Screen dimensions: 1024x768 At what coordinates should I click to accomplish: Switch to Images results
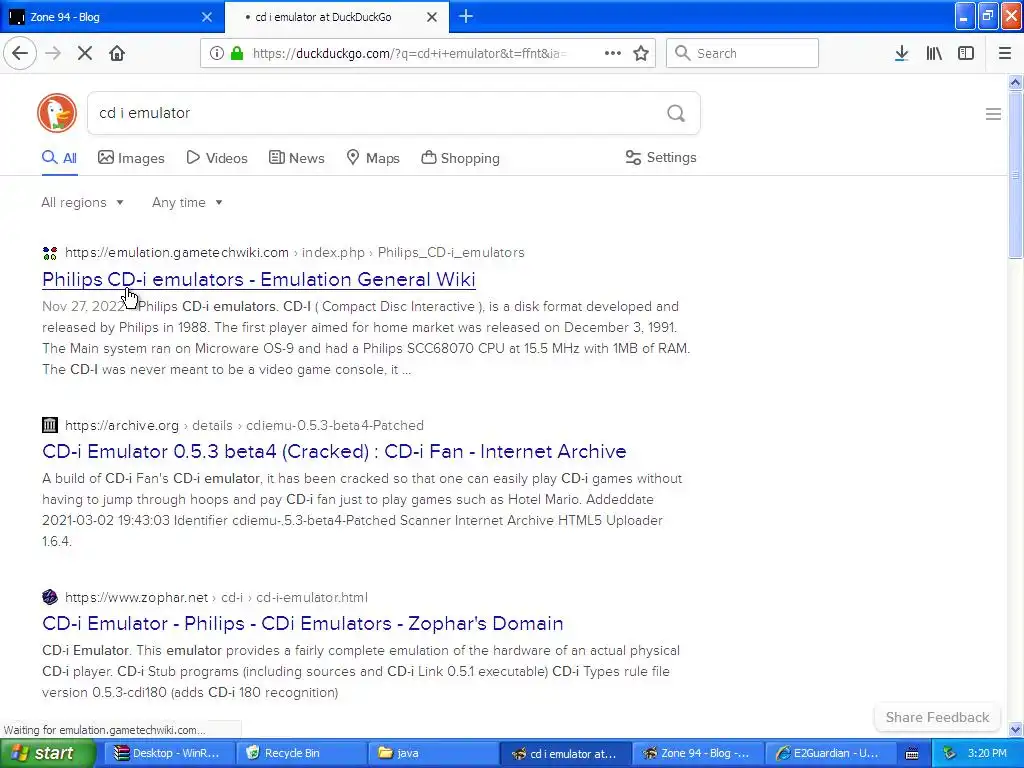click(x=131, y=158)
